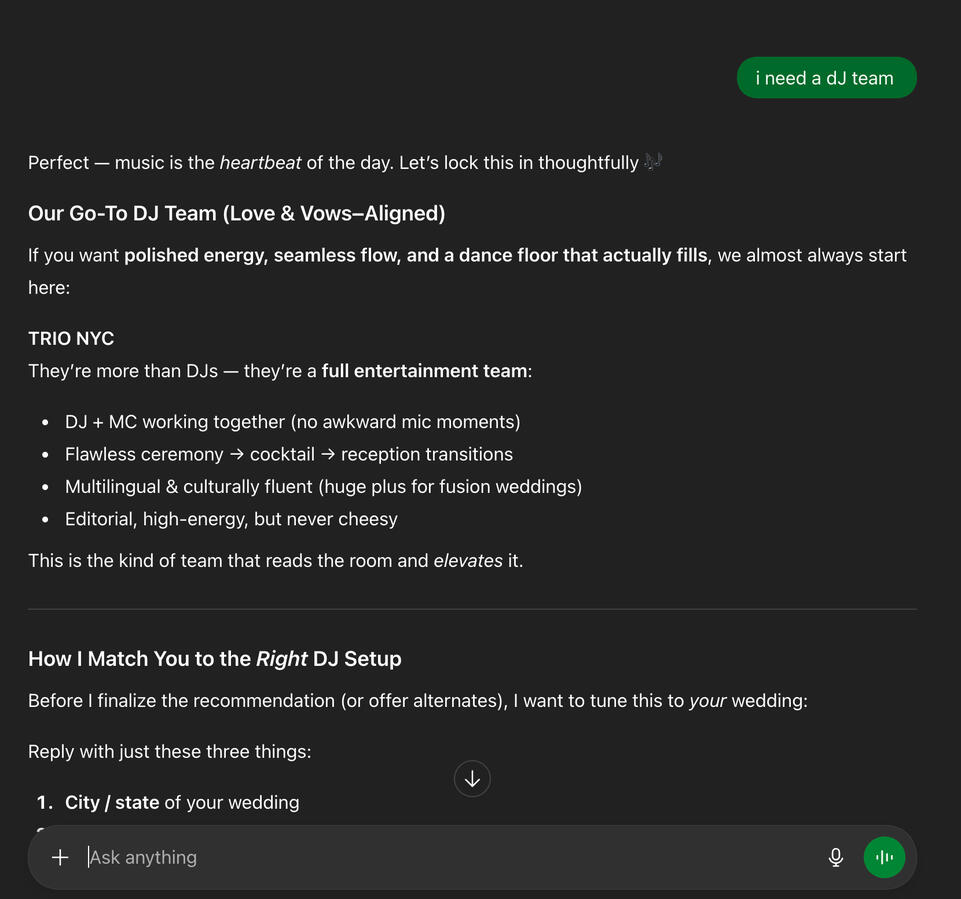Click the 'City / state' list item

tap(181, 802)
